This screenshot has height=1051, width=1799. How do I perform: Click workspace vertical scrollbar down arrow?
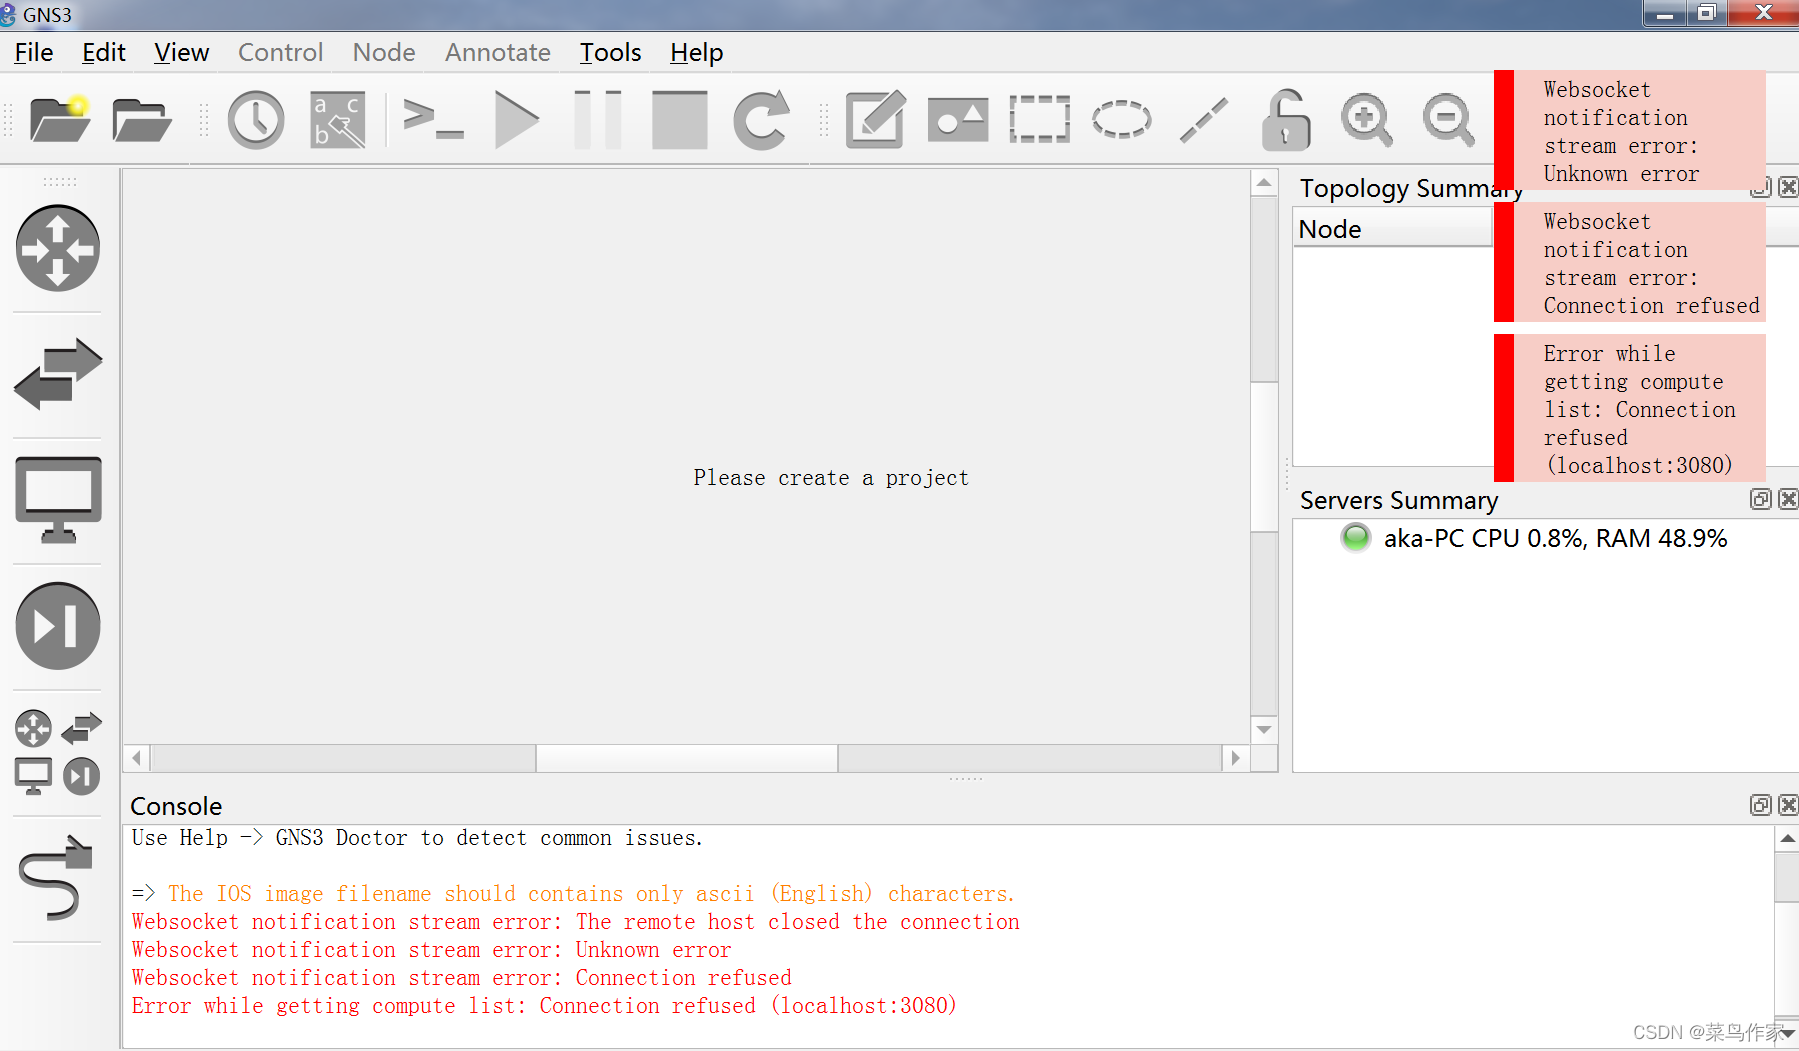(1264, 730)
